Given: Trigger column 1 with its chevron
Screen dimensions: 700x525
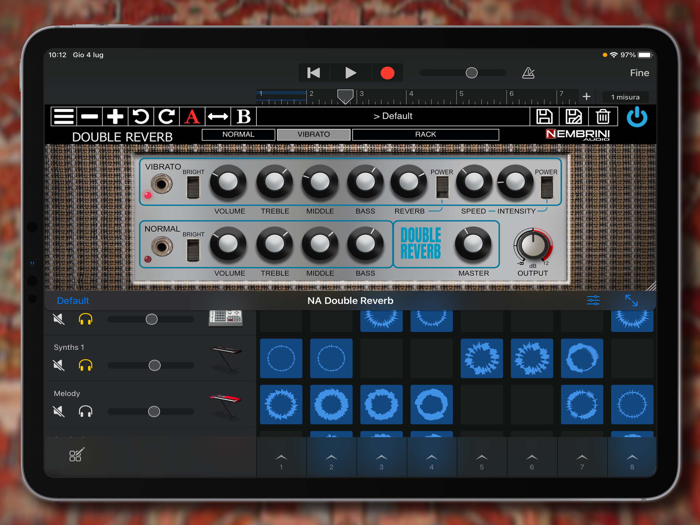Looking at the screenshot, I should 281,458.
